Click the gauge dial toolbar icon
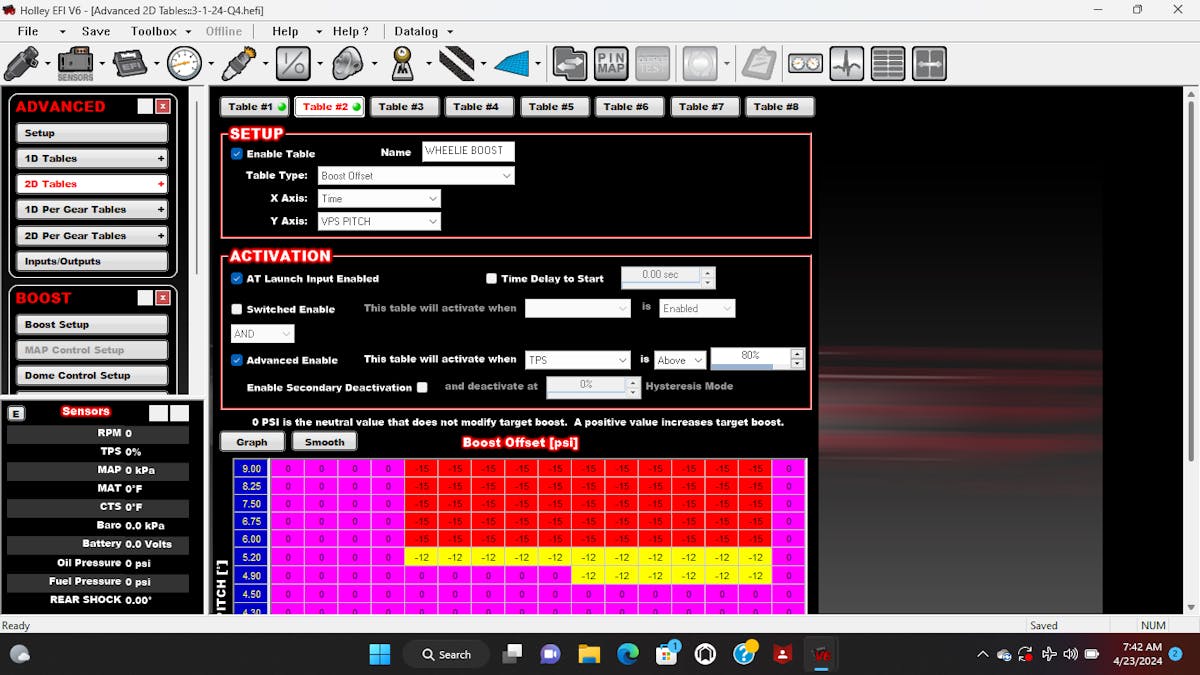1200x675 pixels. click(x=184, y=64)
